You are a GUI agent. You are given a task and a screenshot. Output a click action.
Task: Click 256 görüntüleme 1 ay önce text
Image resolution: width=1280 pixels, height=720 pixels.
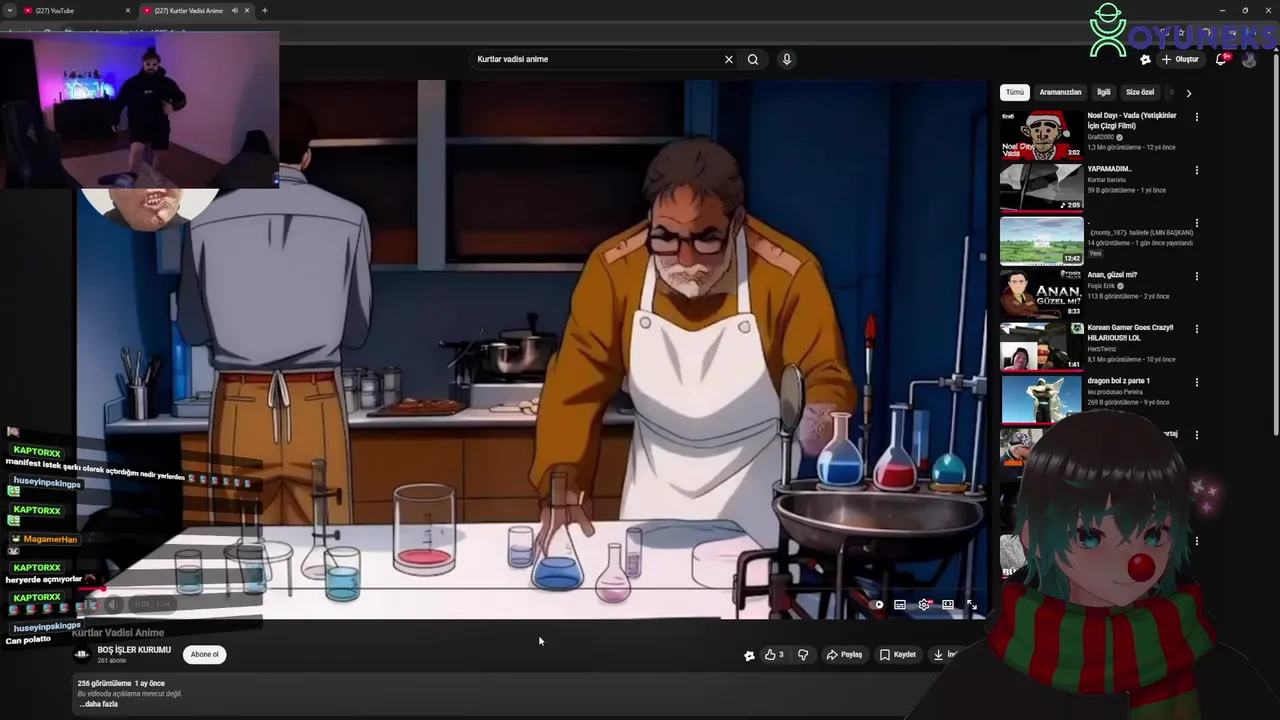(121, 684)
